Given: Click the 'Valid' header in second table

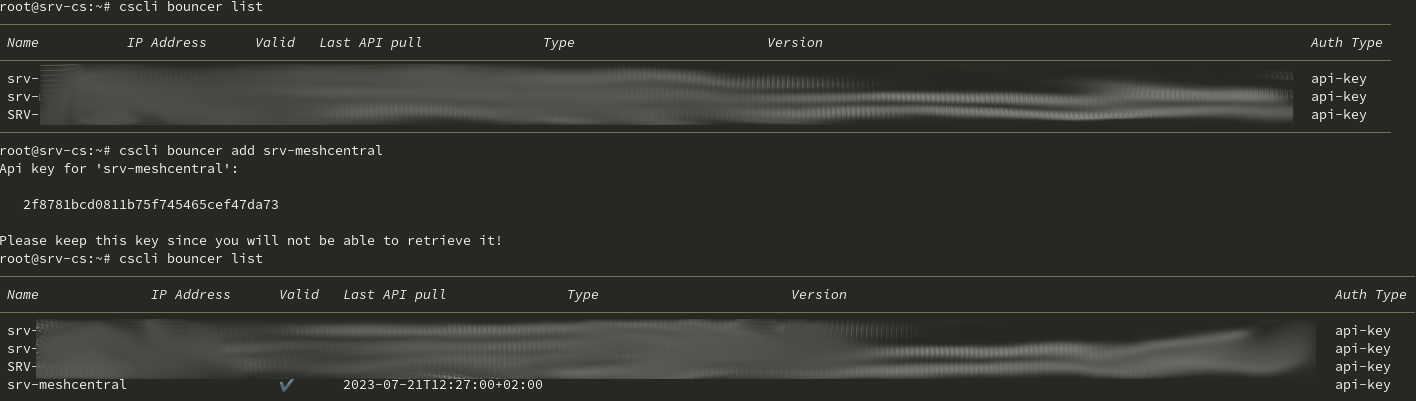Looking at the screenshot, I should pos(299,295).
